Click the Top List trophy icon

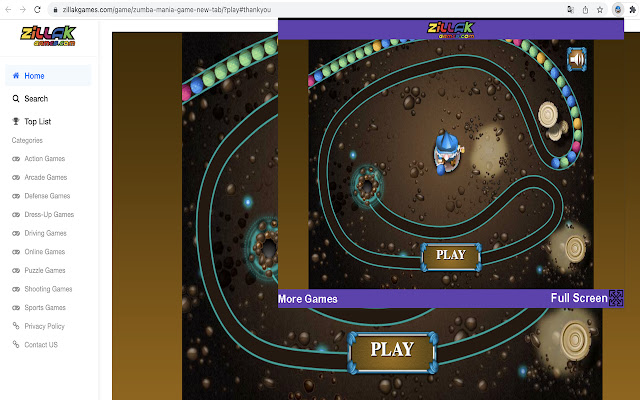(x=16, y=121)
